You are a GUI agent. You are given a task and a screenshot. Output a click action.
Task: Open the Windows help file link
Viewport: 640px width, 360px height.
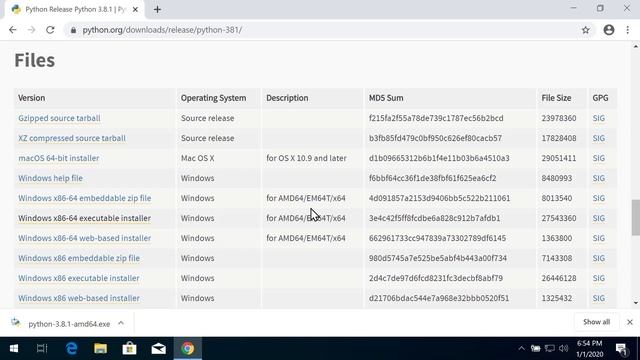pyautogui.click(x=50, y=178)
